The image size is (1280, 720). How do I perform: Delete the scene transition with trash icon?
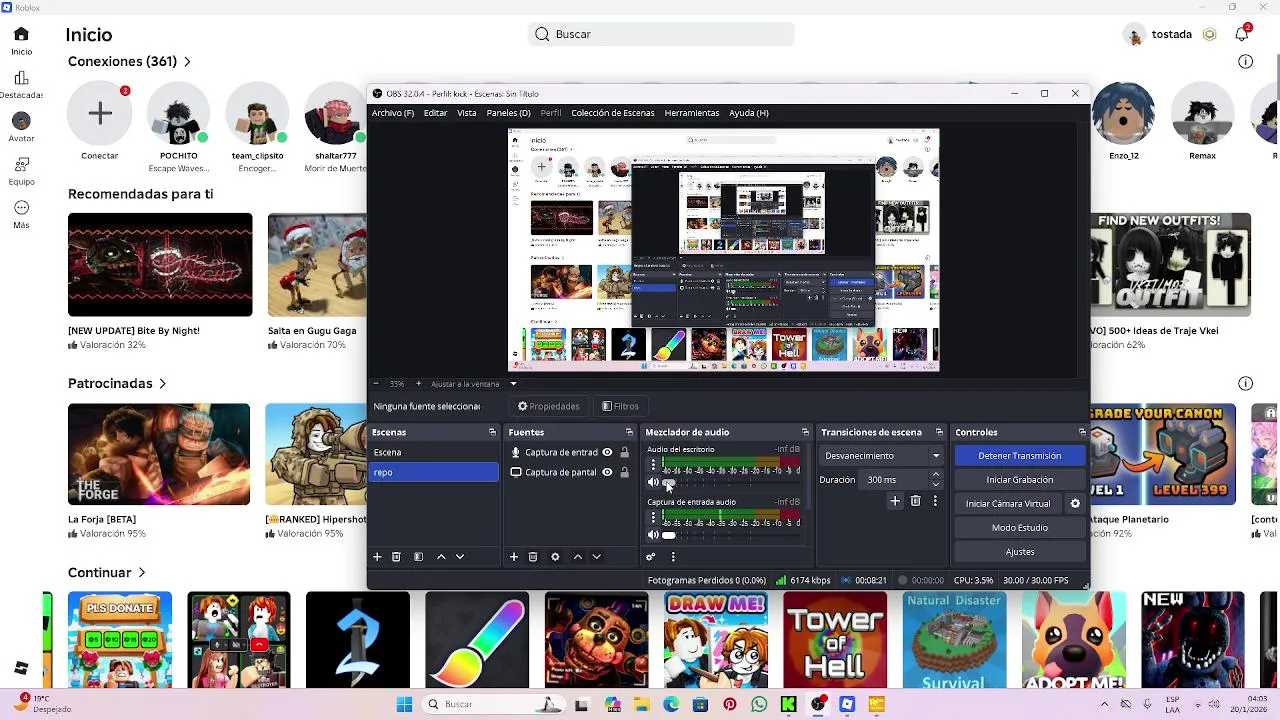(915, 501)
